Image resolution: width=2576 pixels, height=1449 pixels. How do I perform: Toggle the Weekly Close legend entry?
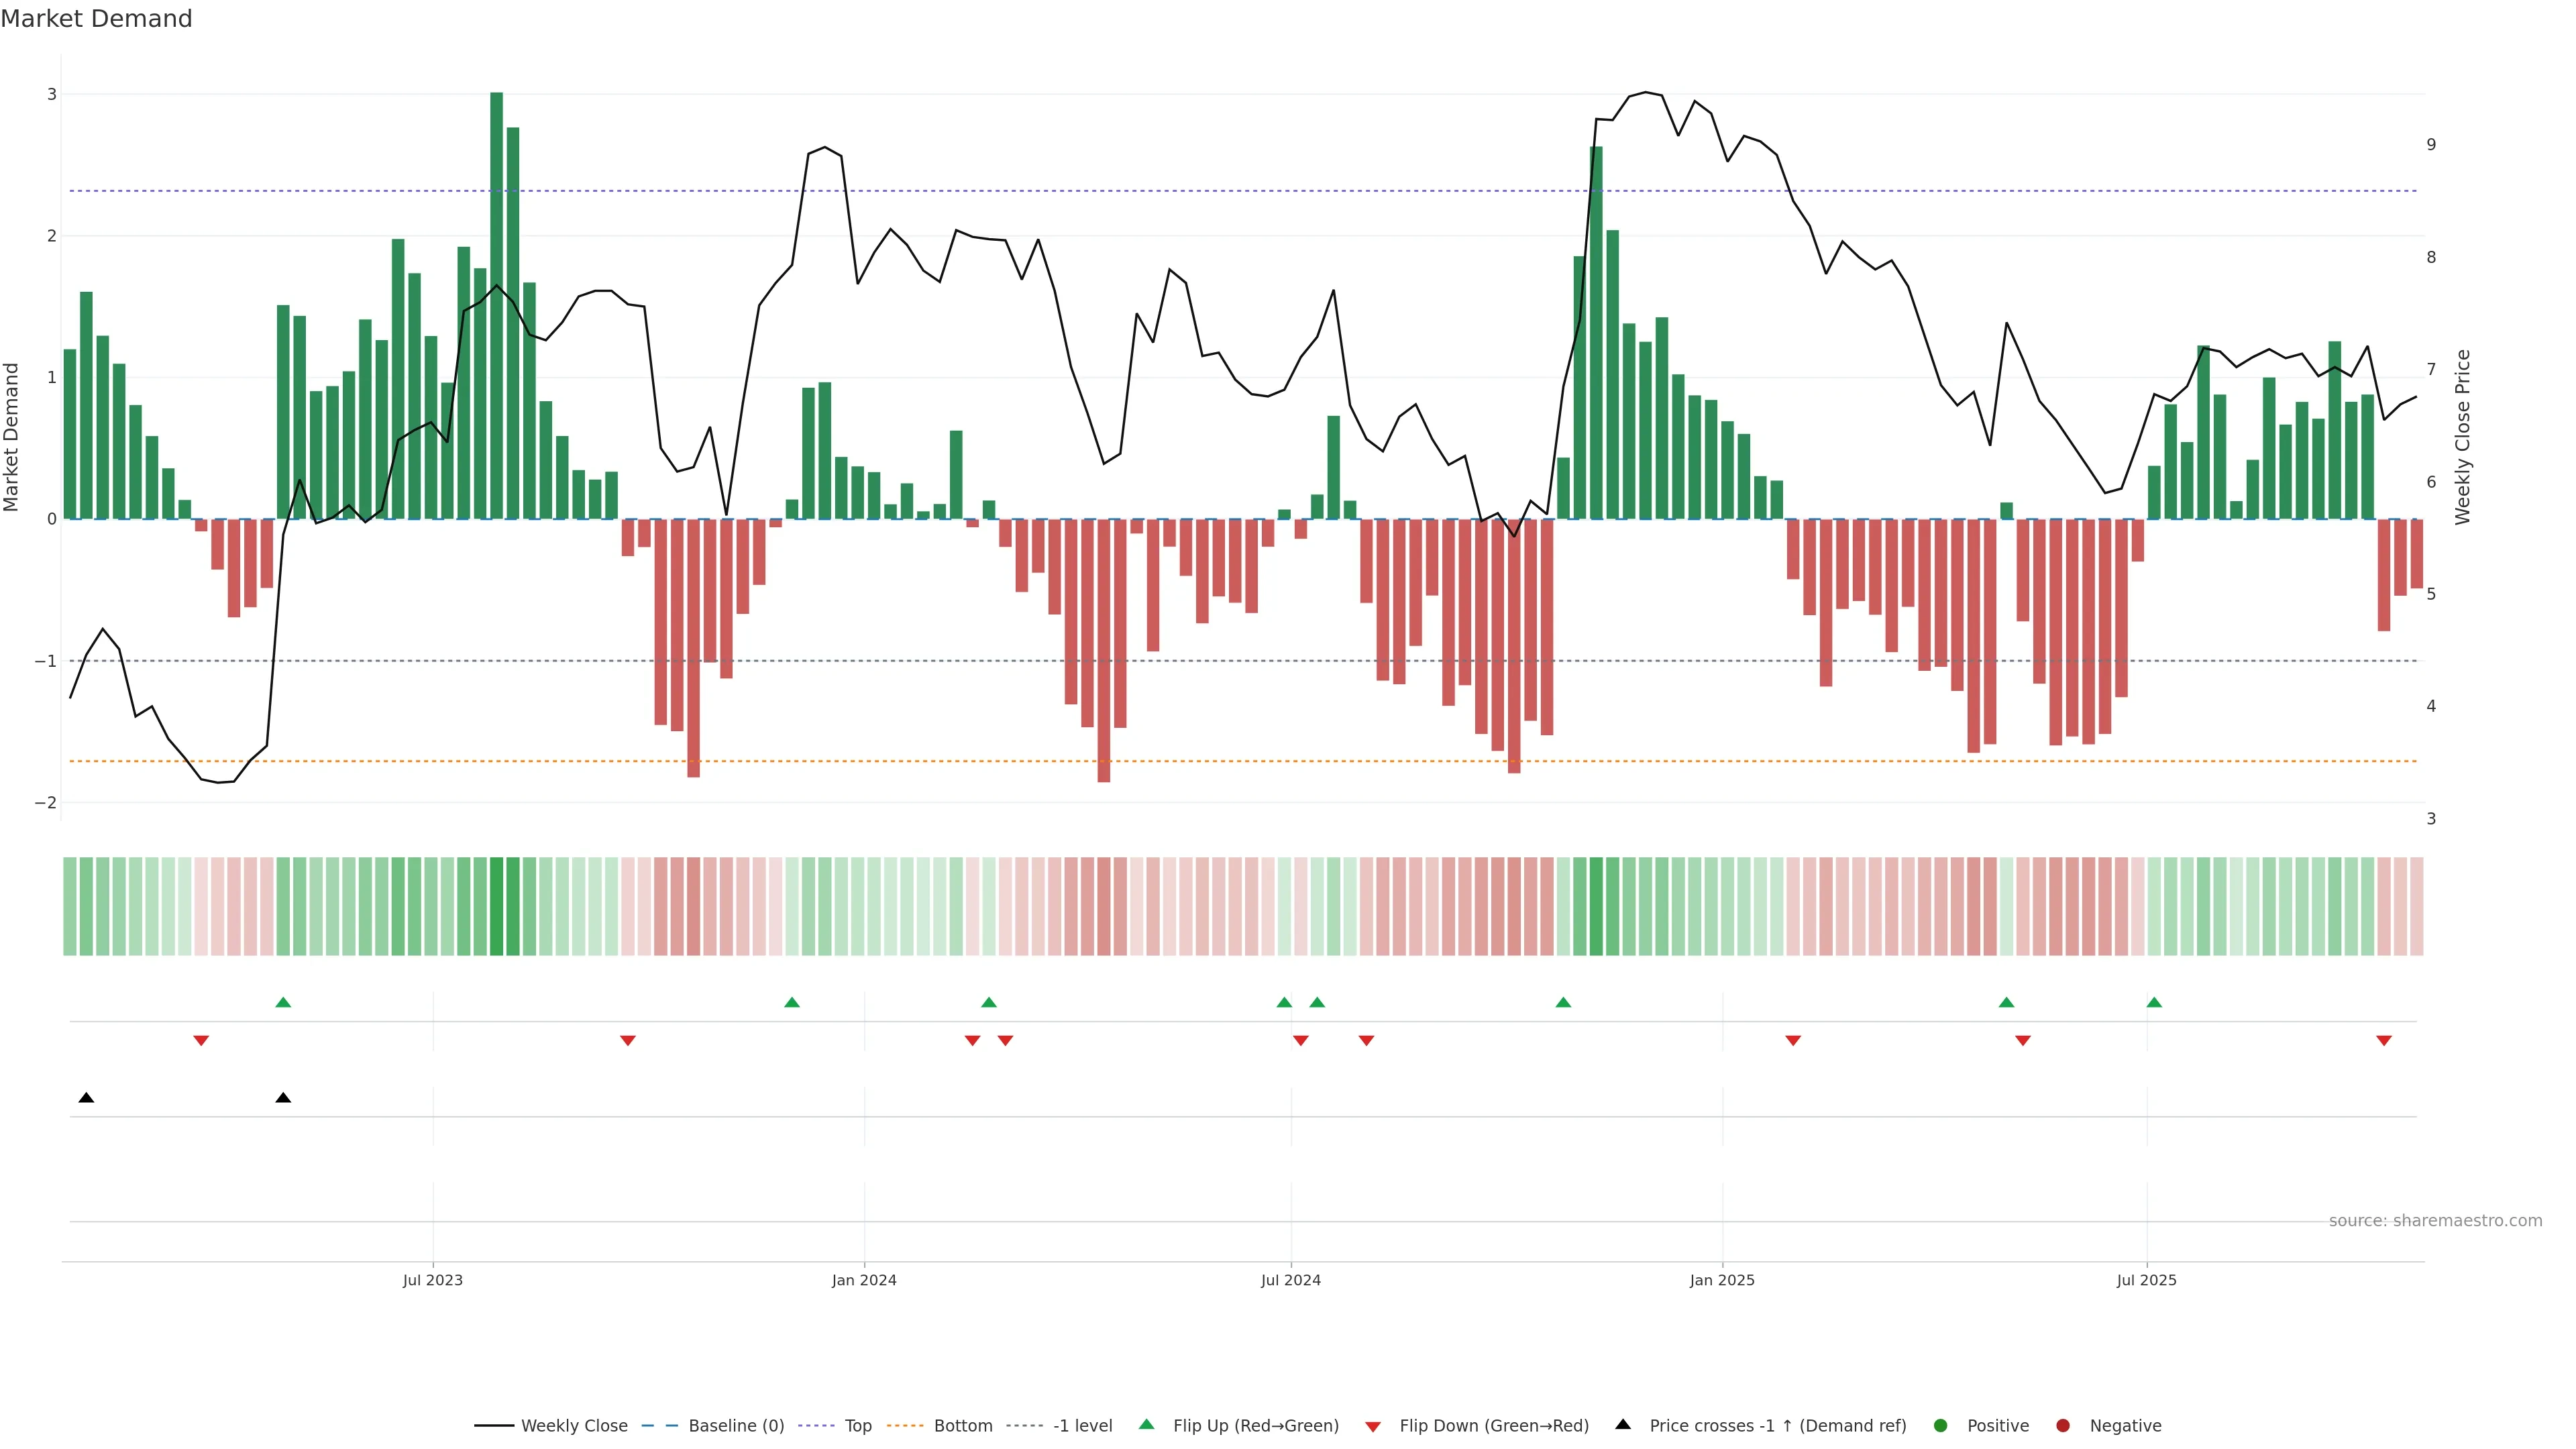click(x=574, y=1426)
